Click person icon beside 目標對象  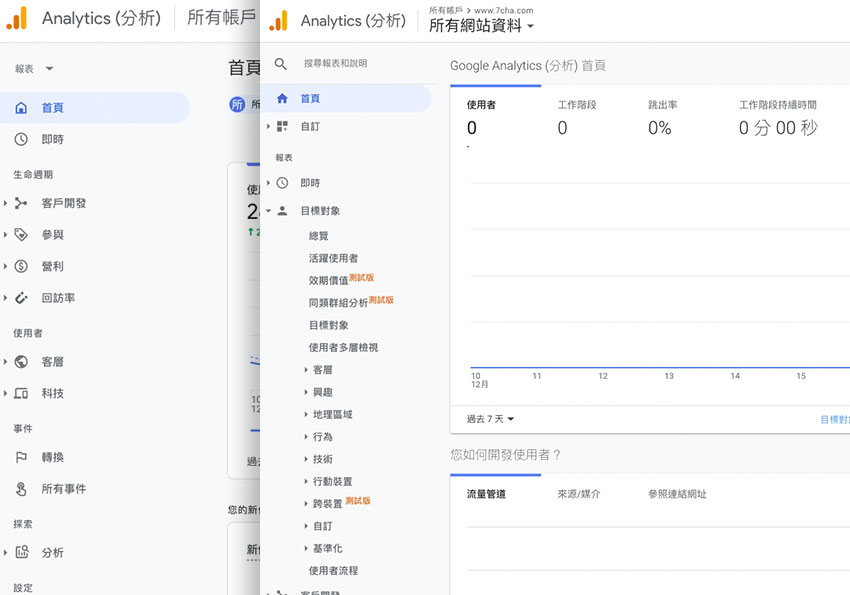[282, 211]
